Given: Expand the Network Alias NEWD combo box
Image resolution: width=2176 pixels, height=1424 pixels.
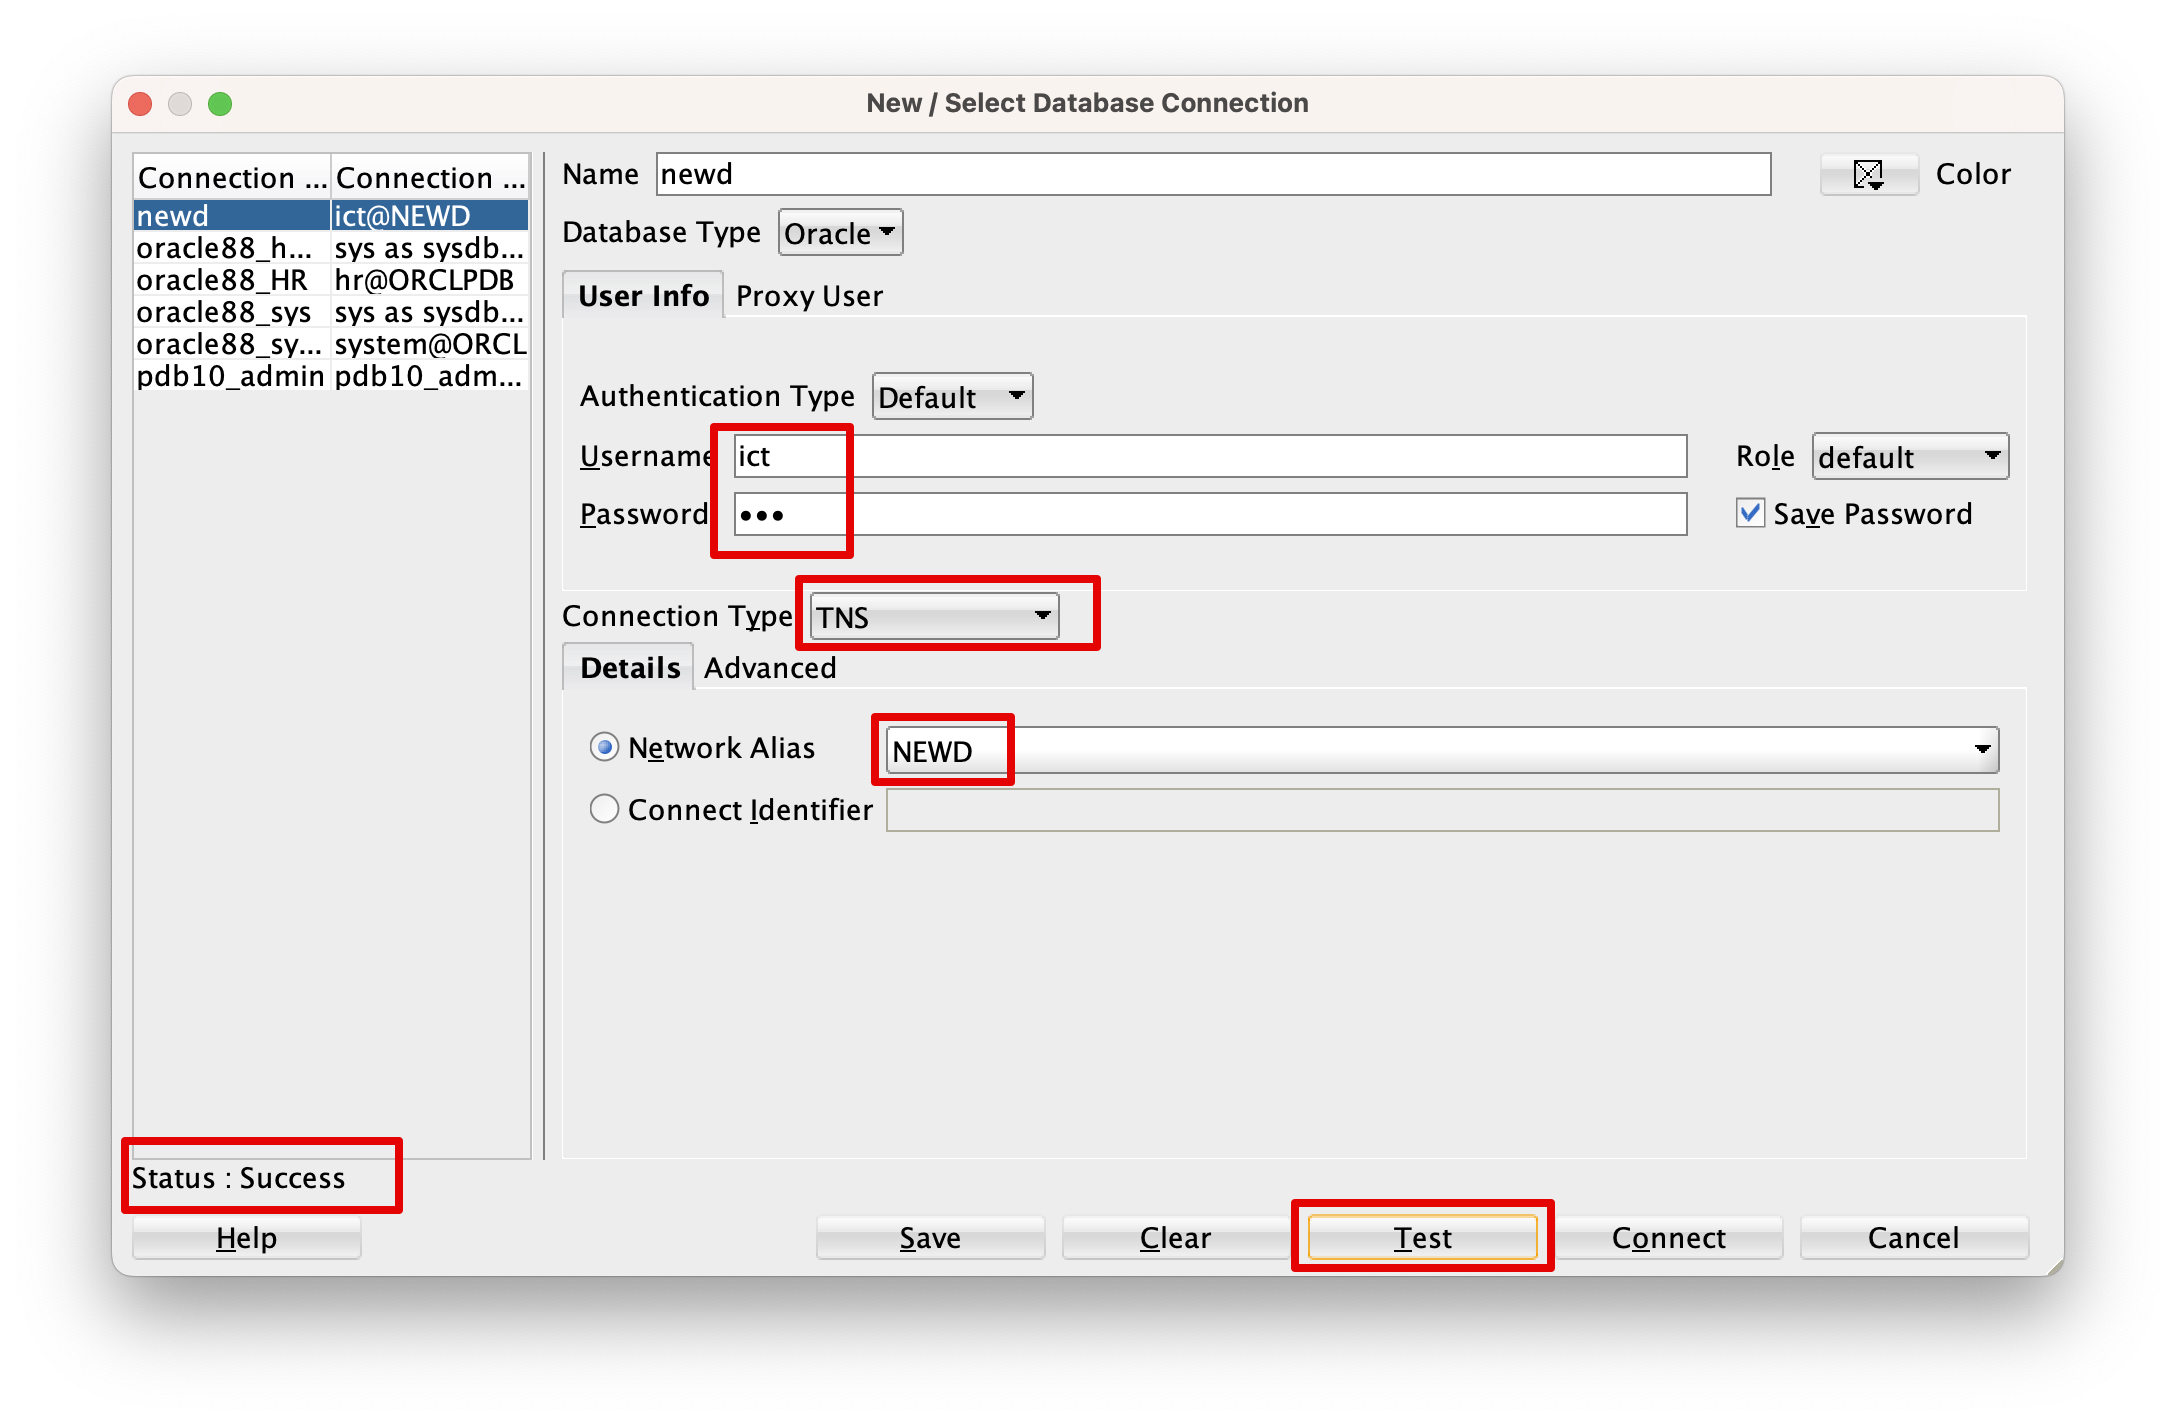Looking at the screenshot, I should [1982, 750].
